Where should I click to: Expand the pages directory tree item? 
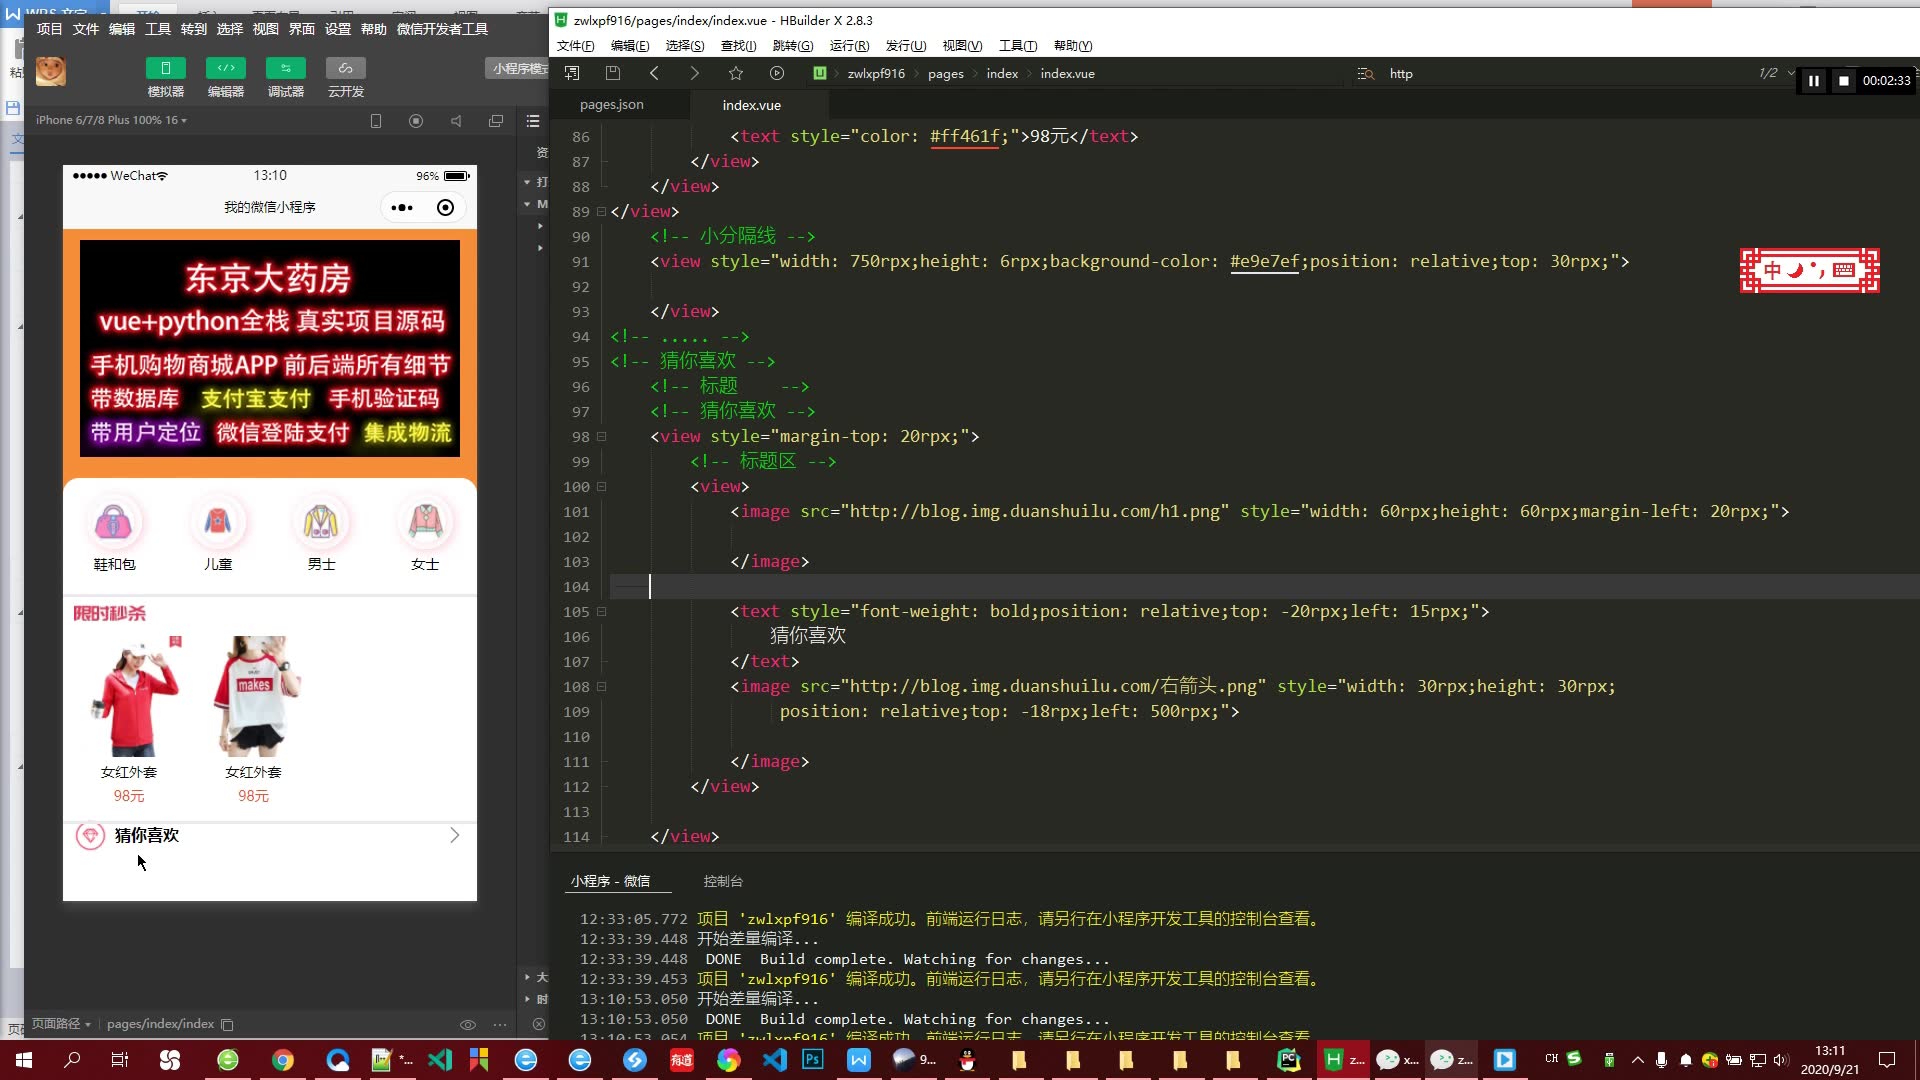945,73
